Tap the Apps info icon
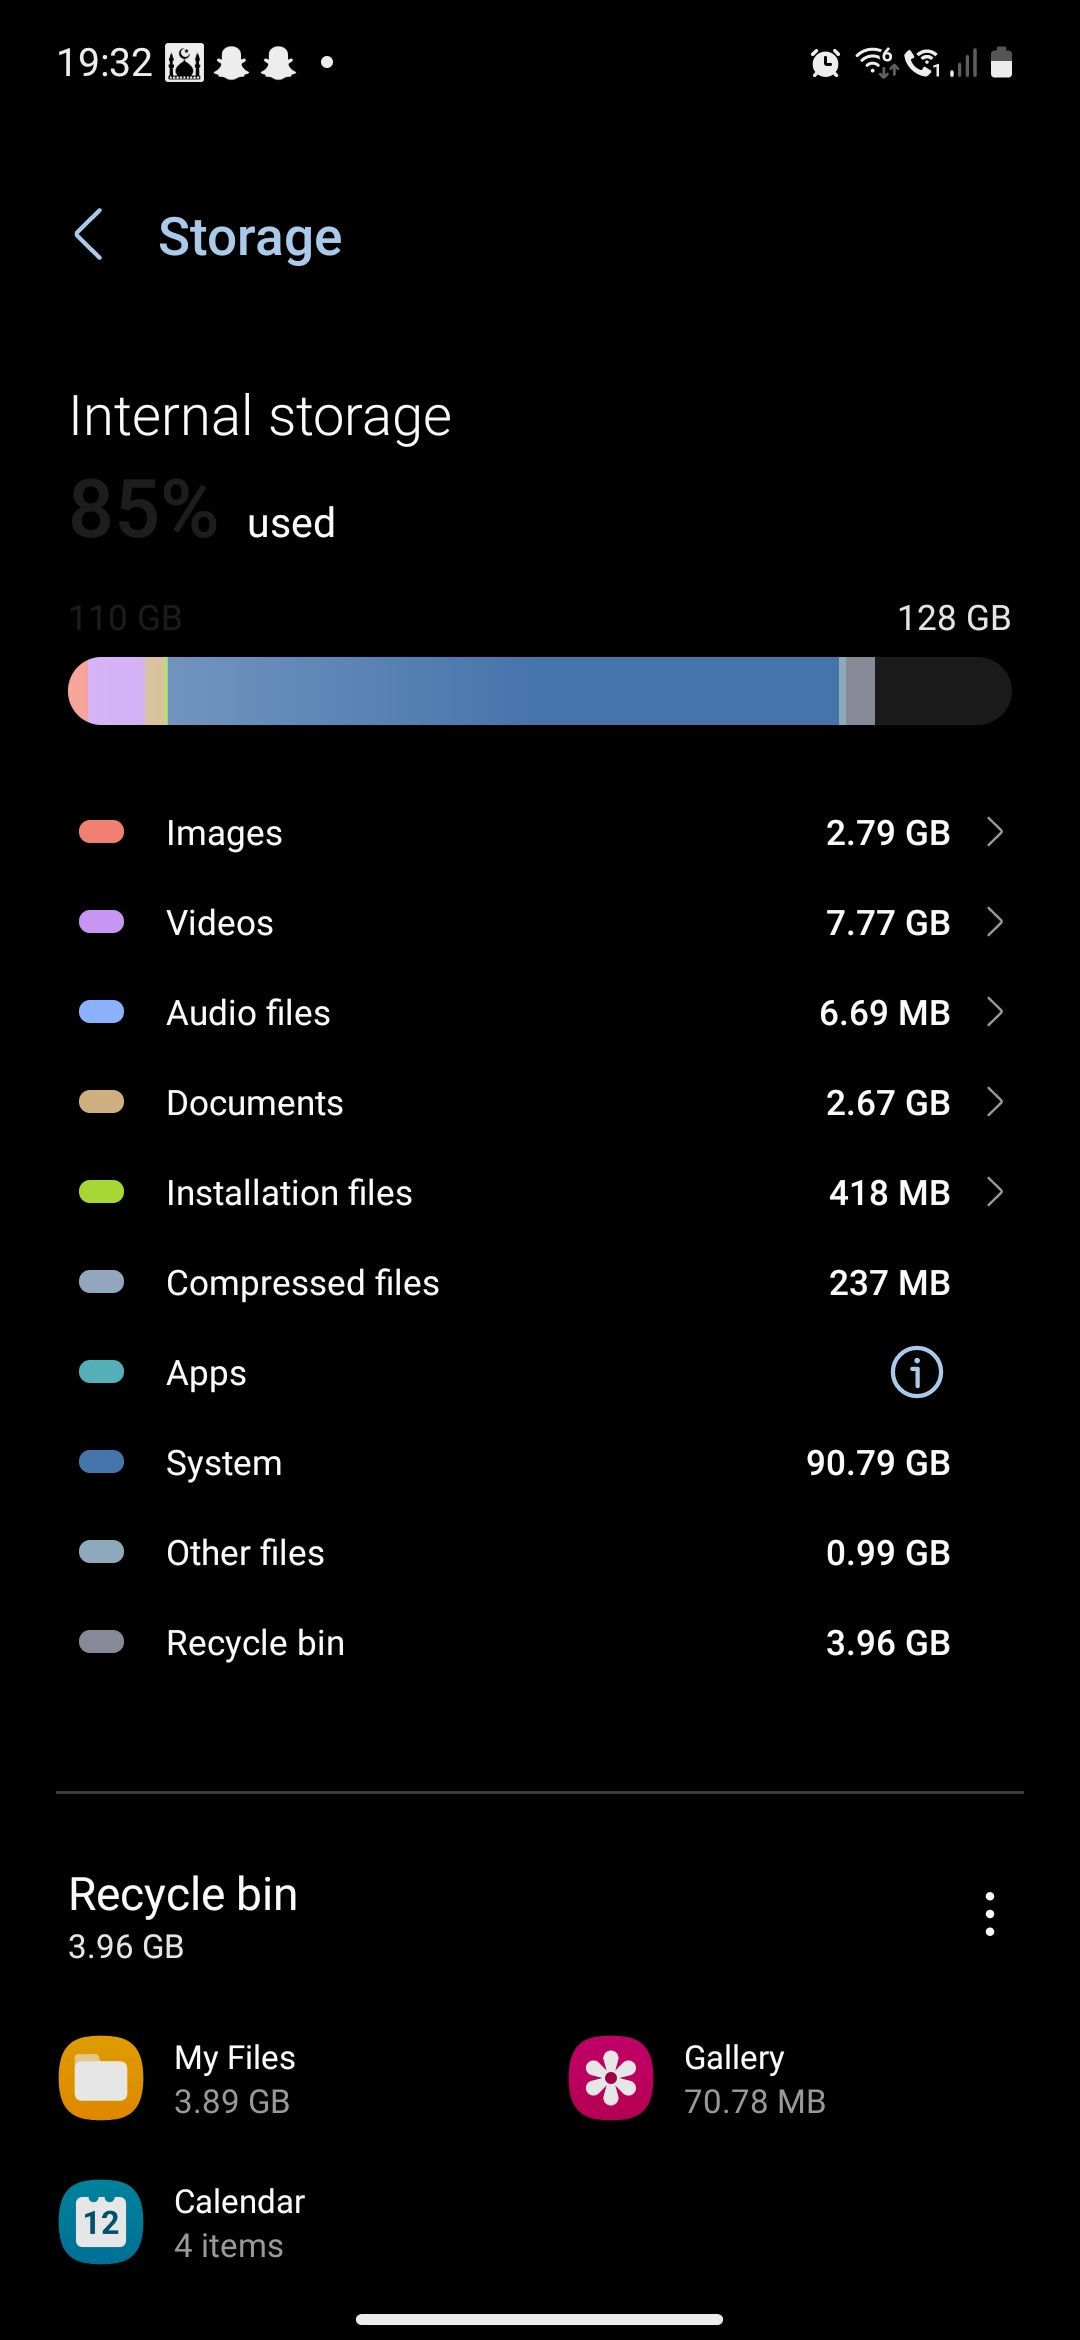1080x2340 pixels. point(915,1372)
